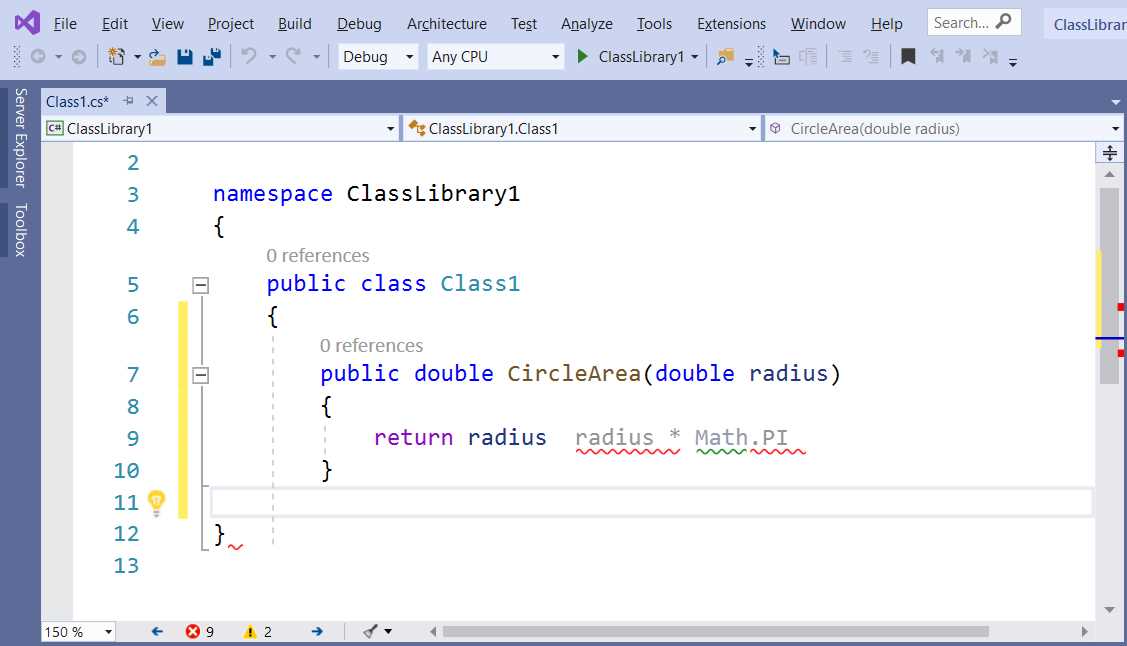Save Class1.cs with the Save icon

[185, 57]
